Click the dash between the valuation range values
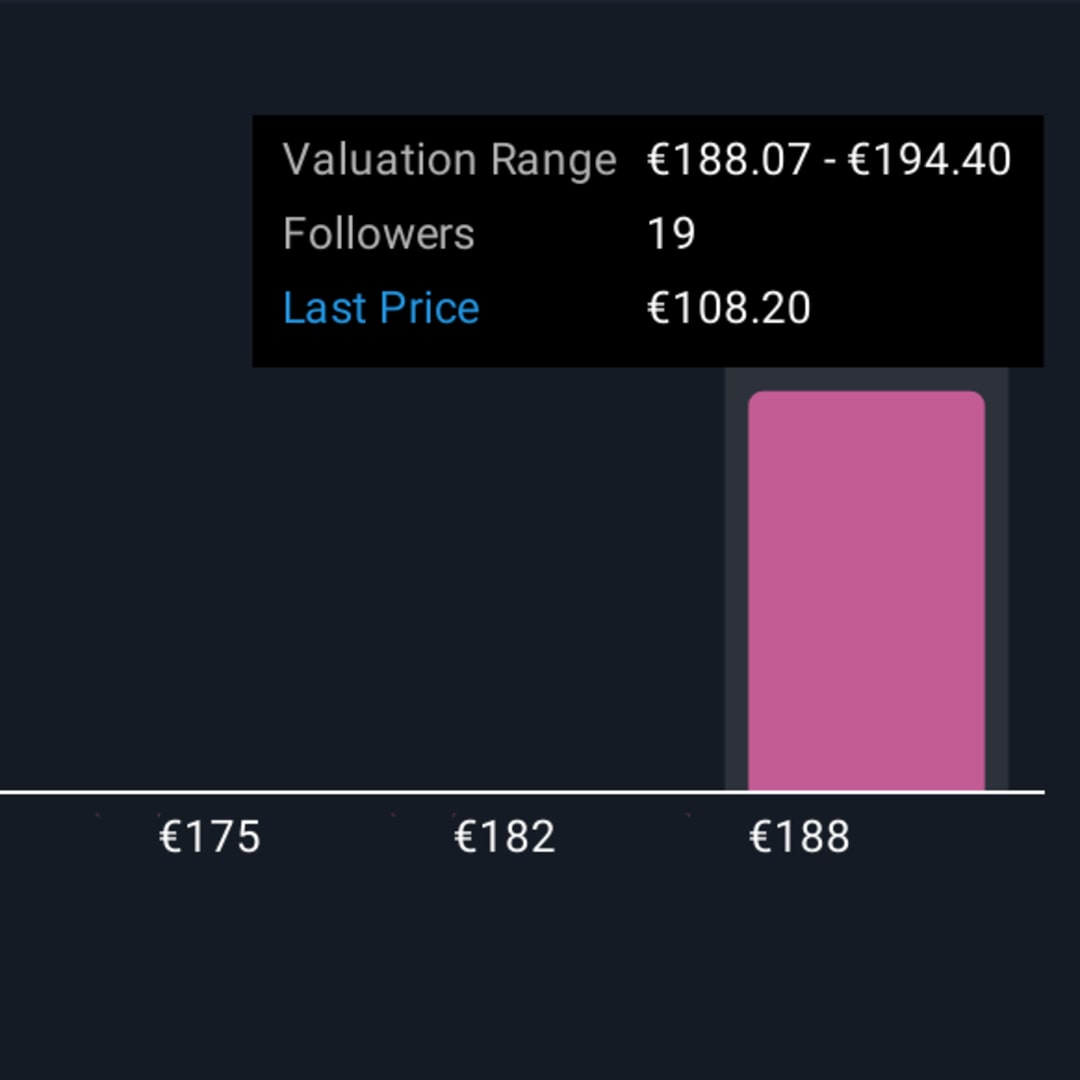The width and height of the screenshot is (1080, 1080). click(x=829, y=160)
